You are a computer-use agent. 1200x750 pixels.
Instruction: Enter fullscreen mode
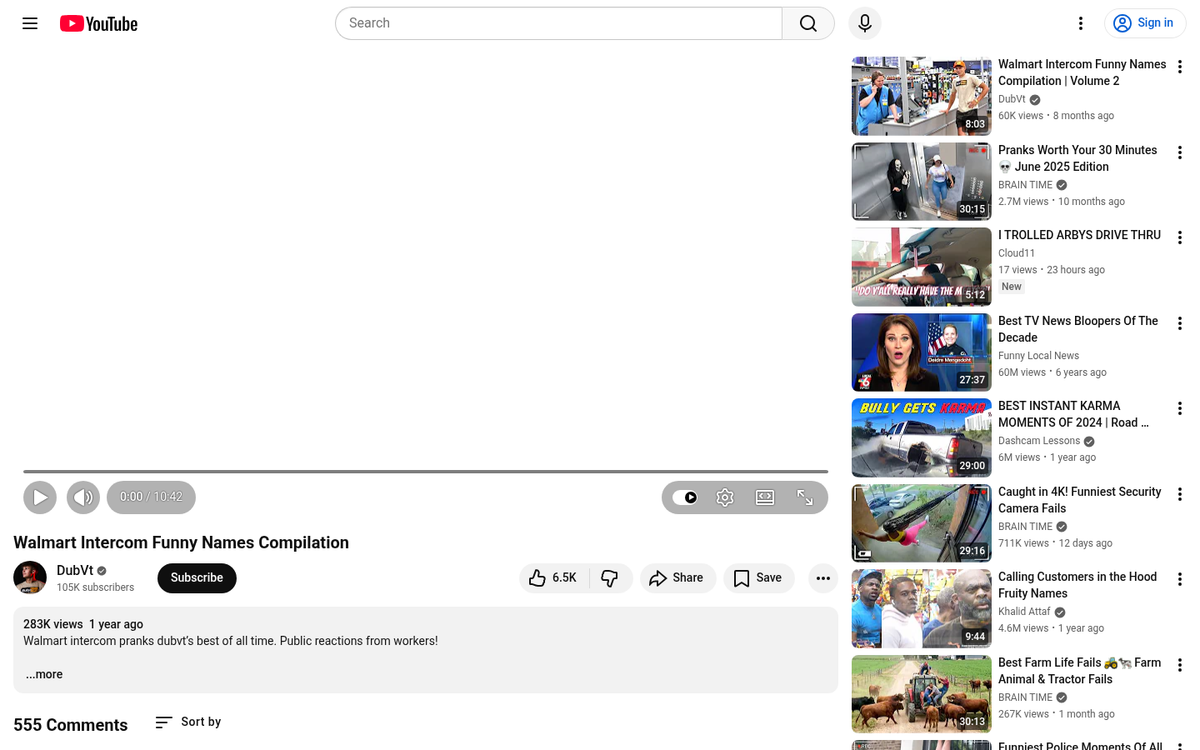[804, 497]
